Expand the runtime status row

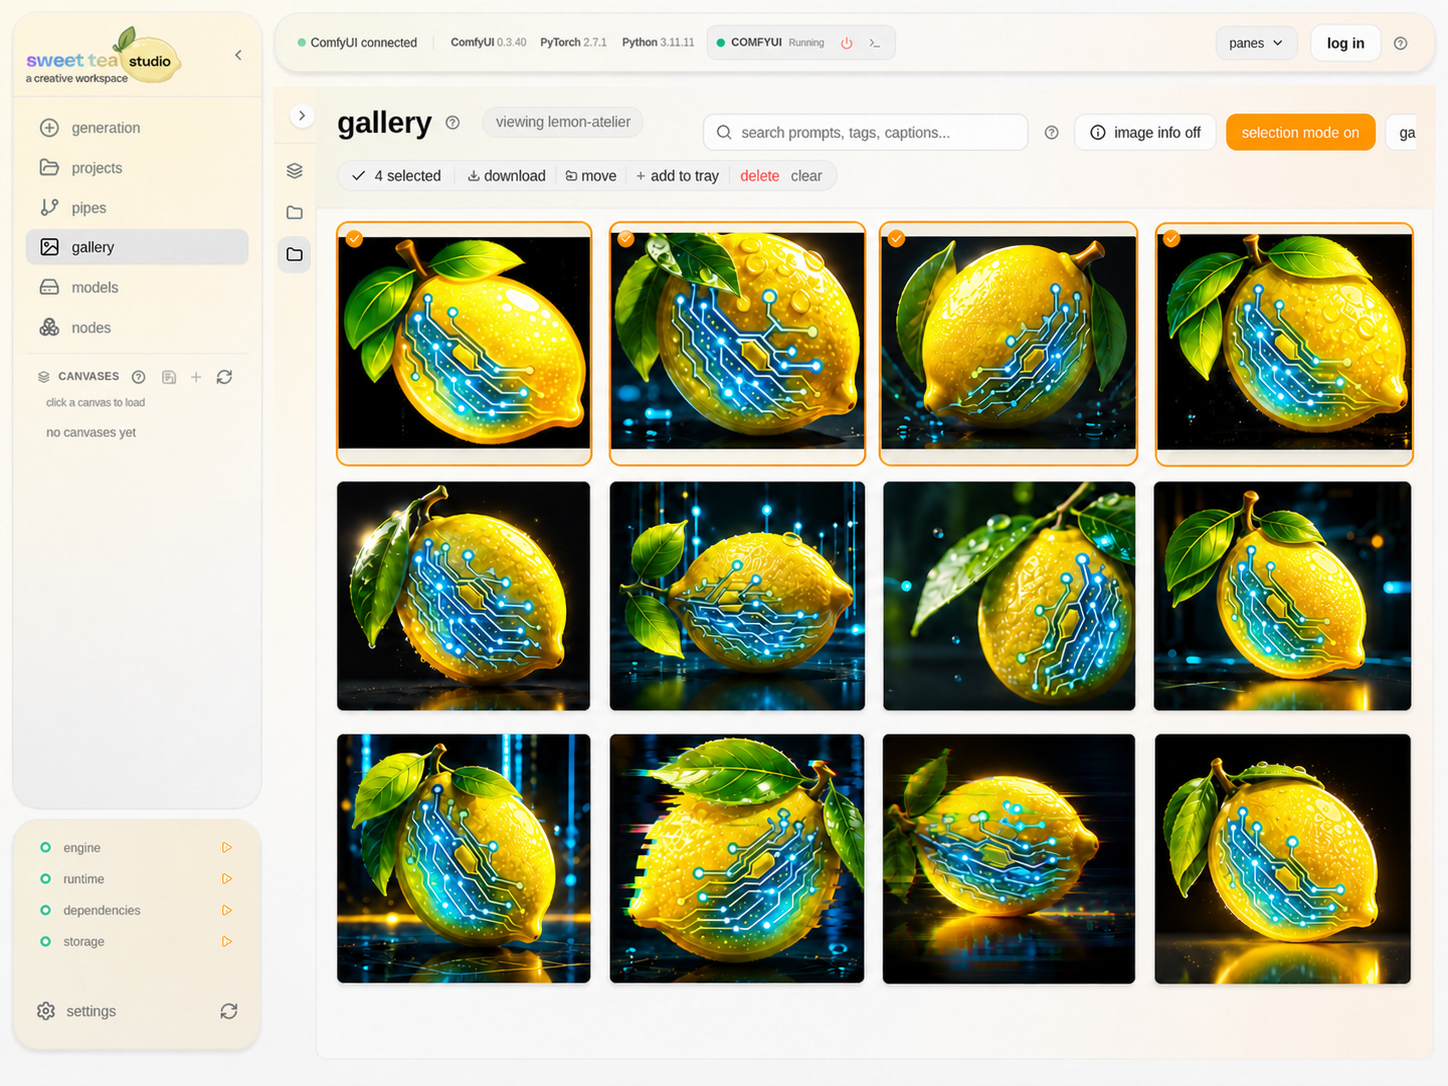[x=227, y=879]
